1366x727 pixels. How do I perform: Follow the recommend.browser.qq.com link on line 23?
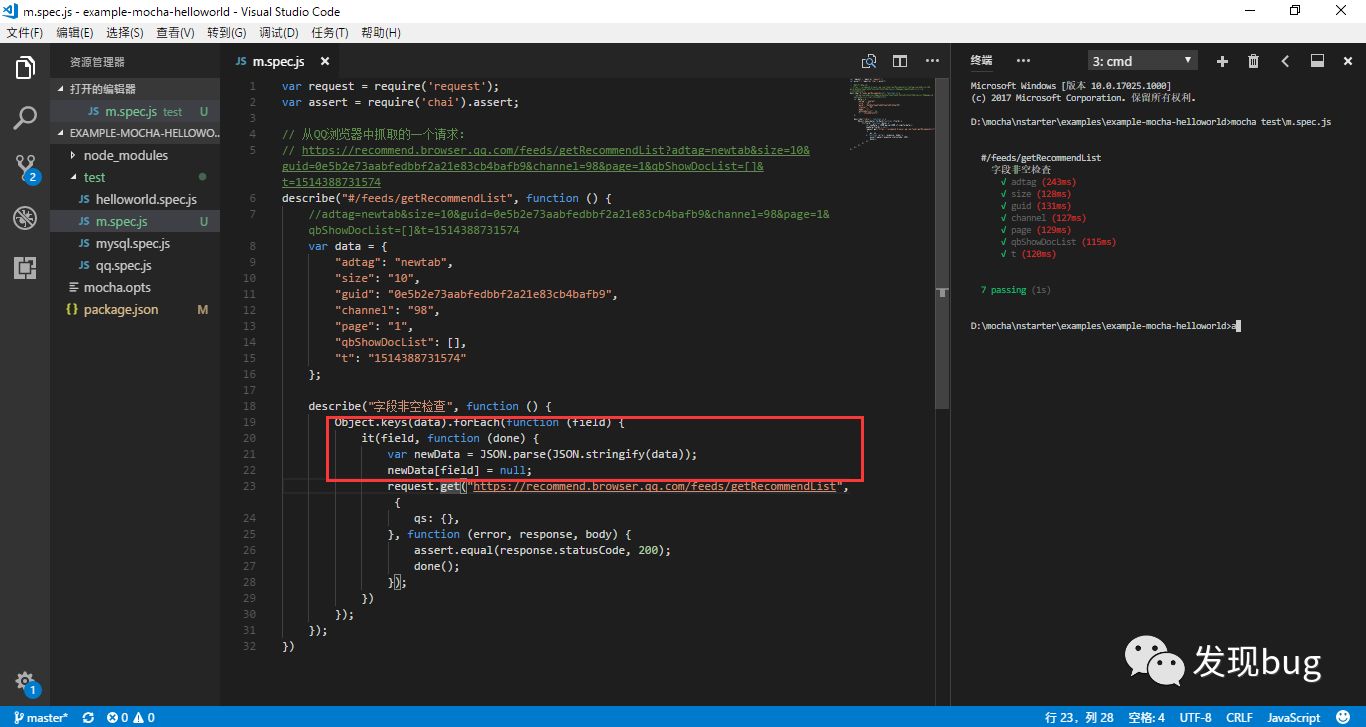tap(654, 486)
